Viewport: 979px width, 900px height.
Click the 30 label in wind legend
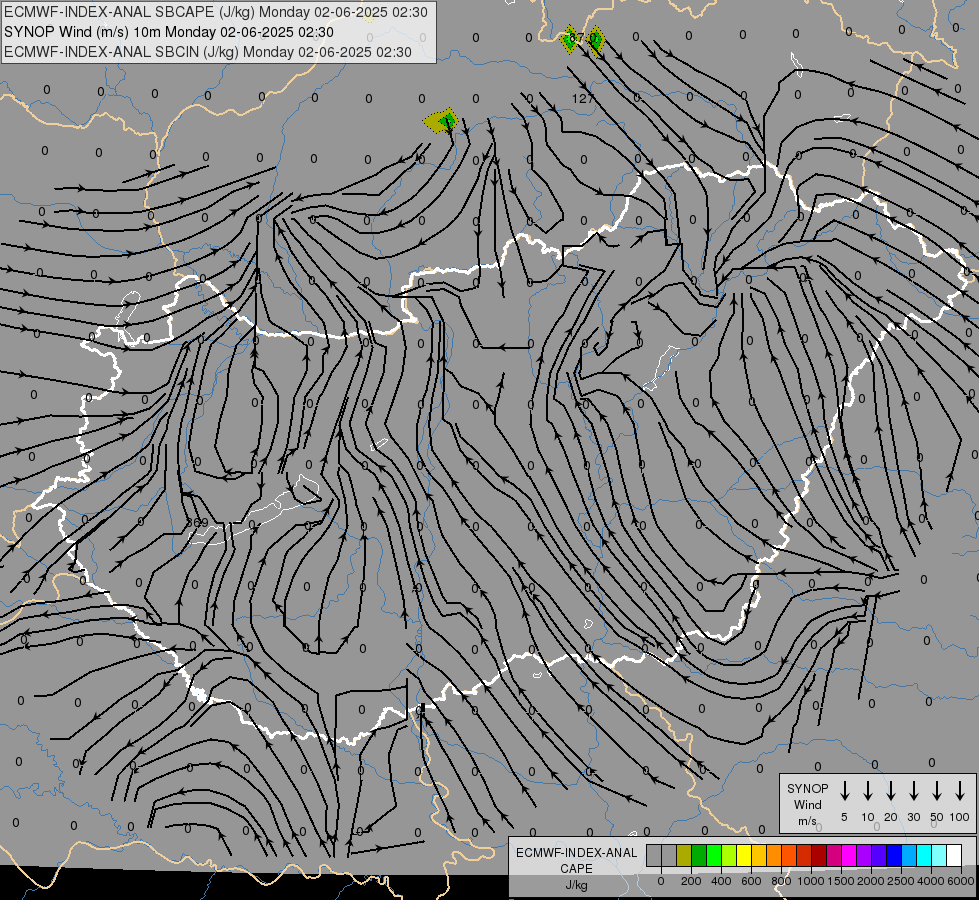pos(913,817)
